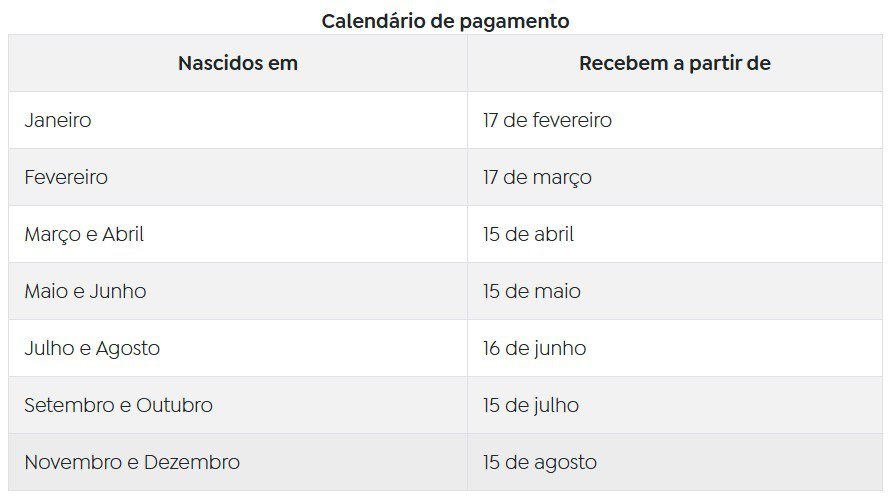889x503 pixels.
Task: Click the 'Calendário de pagamento' title
Action: click(445, 22)
